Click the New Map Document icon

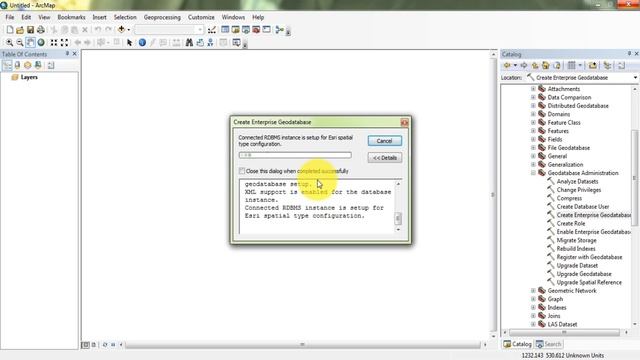tap(10, 30)
